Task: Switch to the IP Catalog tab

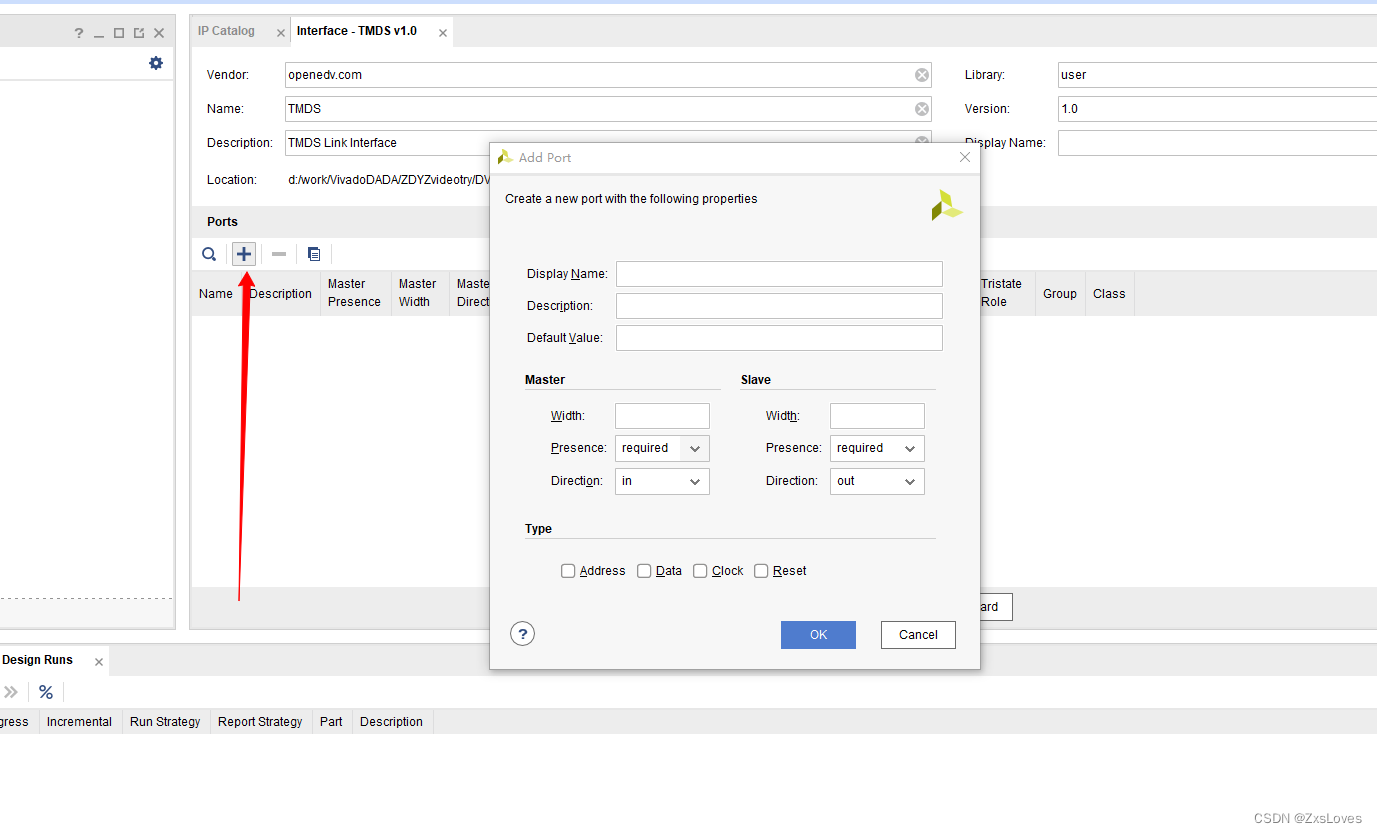Action: pos(226,31)
